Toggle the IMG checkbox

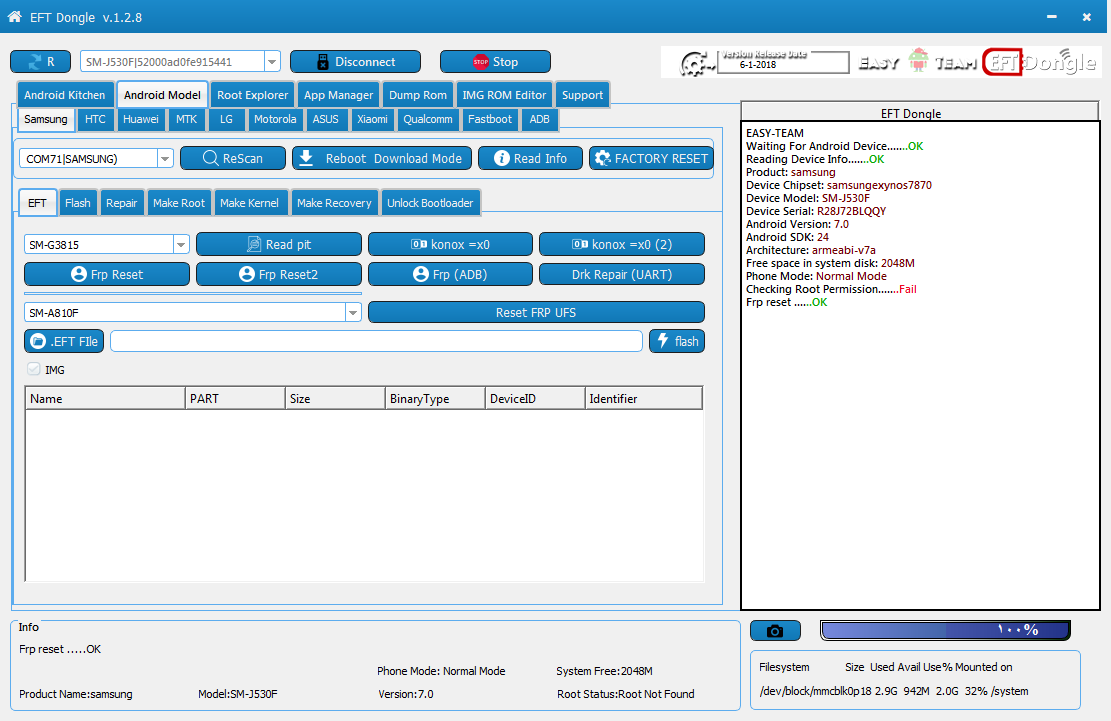point(33,369)
